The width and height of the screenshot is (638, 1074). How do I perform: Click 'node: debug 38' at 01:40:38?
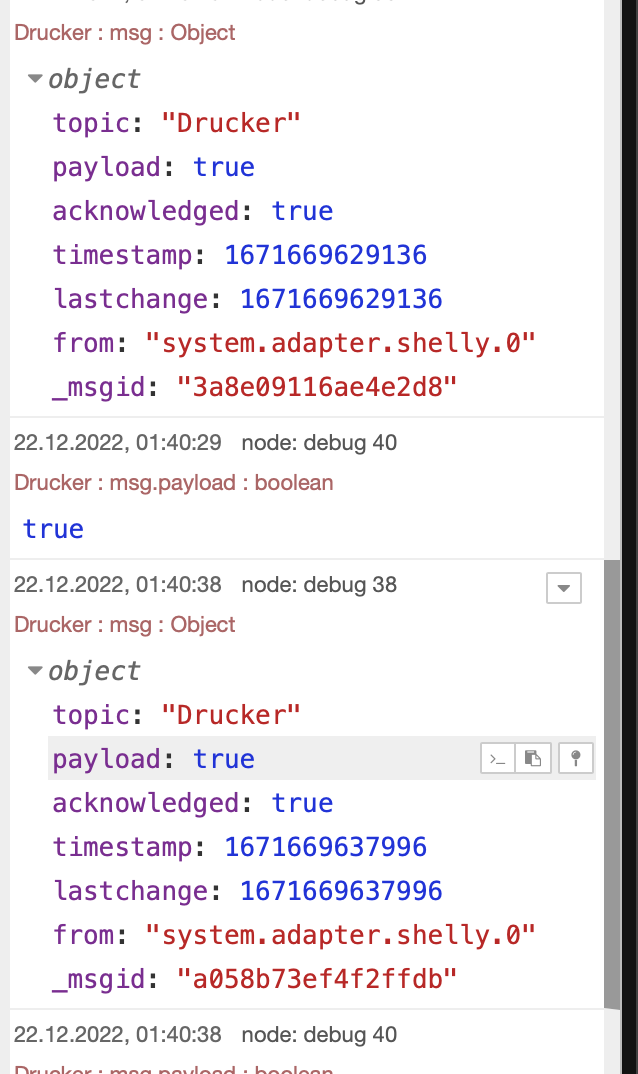(x=319, y=585)
